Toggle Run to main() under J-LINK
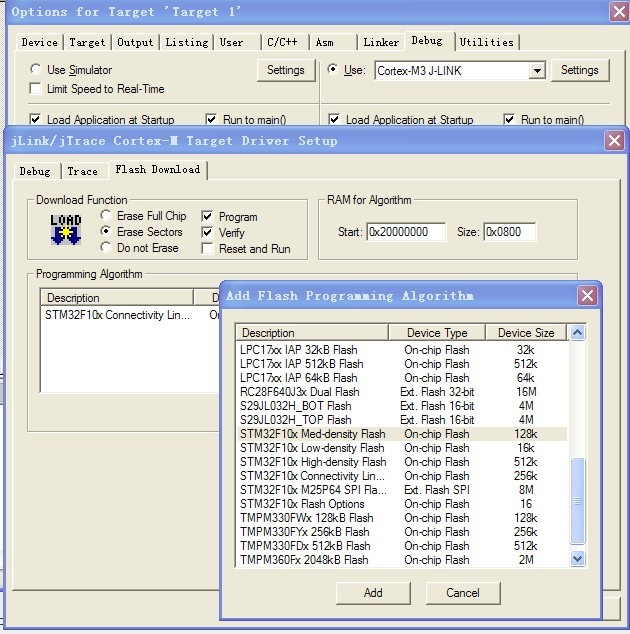Image resolution: width=630 pixels, height=634 pixels. [509, 119]
